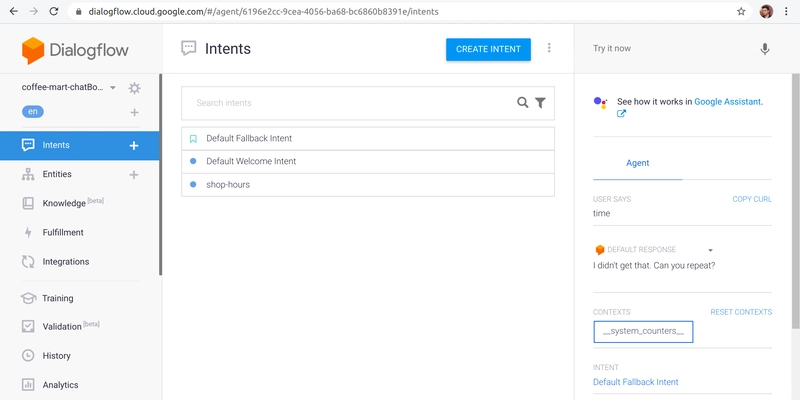The height and width of the screenshot is (400, 800).
Task: Focus the Try it now input
Action: [668, 48]
